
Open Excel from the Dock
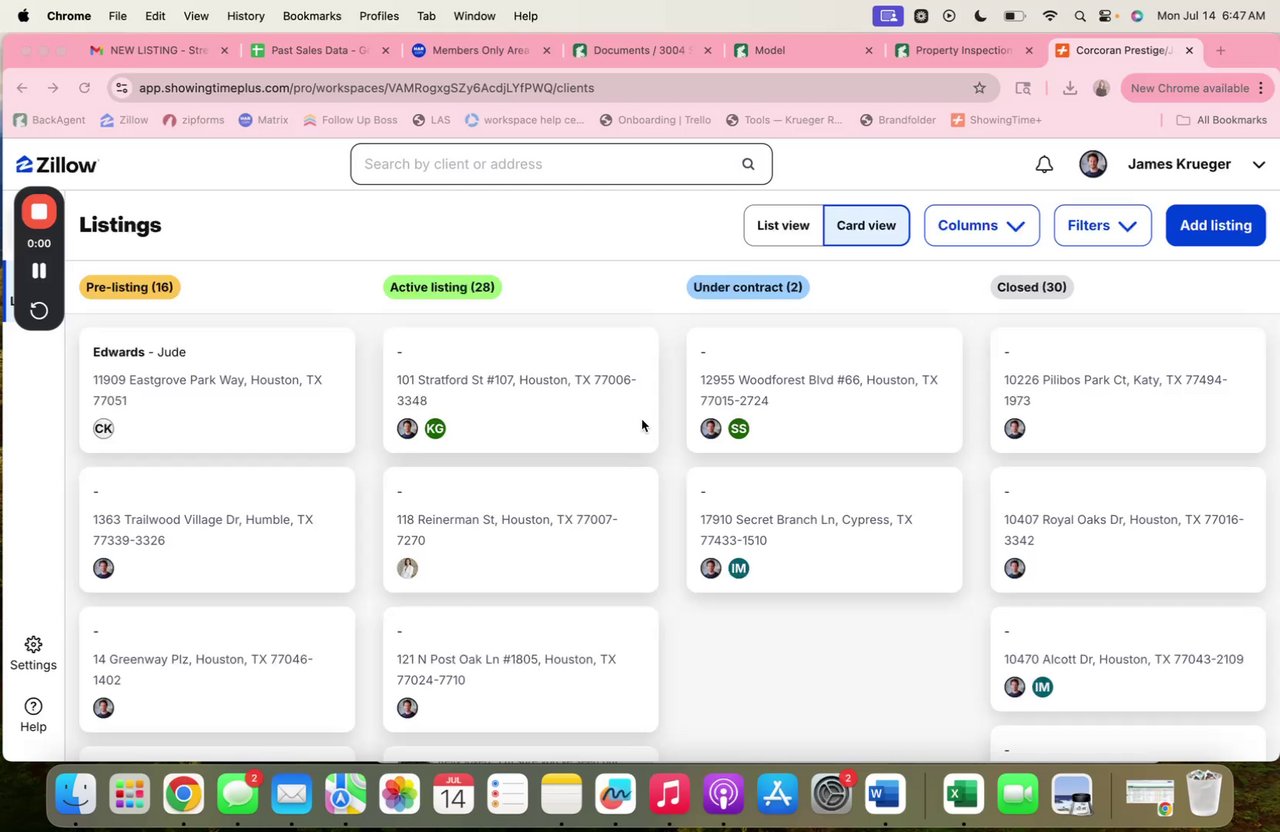point(963,795)
